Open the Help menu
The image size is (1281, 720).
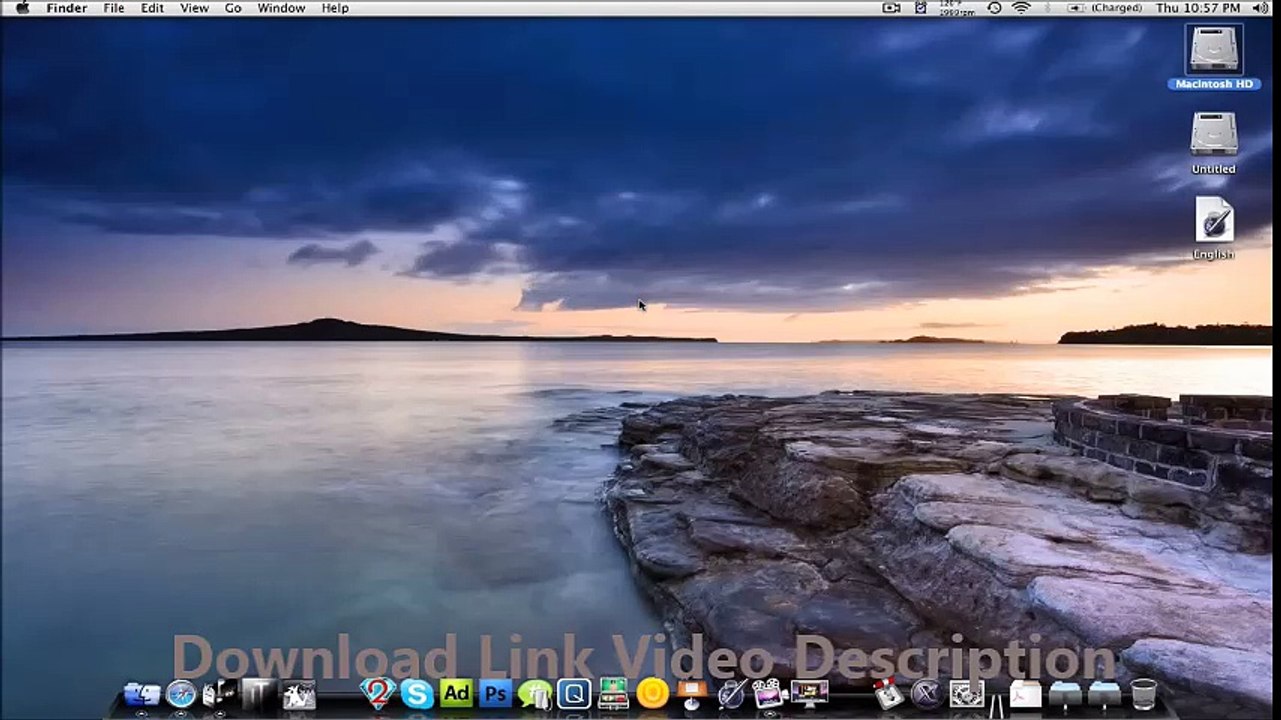[335, 8]
